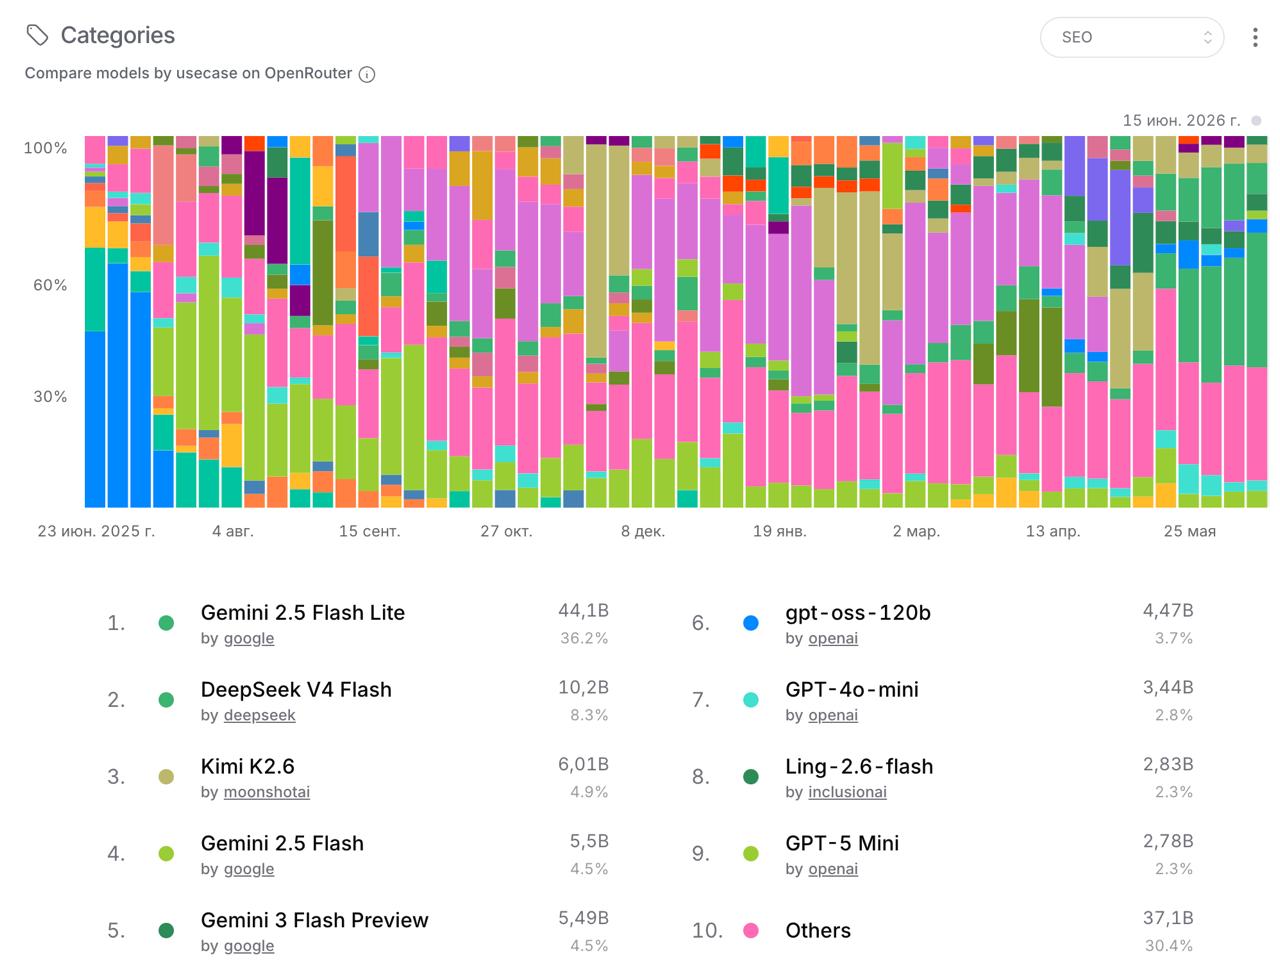This screenshot has height=973, width=1280.
Task: Follow the openai link under GPT-5 Mini
Action: click(x=833, y=869)
